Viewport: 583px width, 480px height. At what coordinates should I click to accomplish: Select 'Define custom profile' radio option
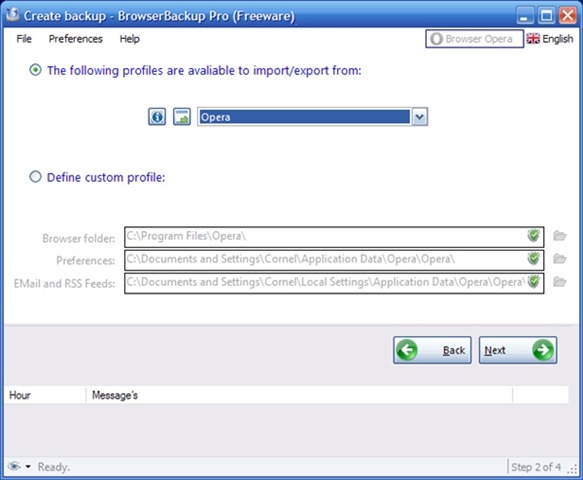pyautogui.click(x=35, y=177)
